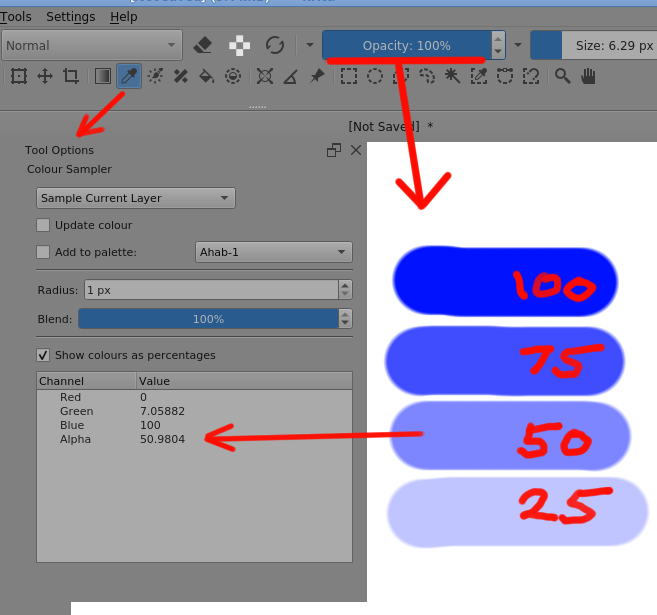Select the Gradient tool
The image size is (657, 615).
pos(103,76)
